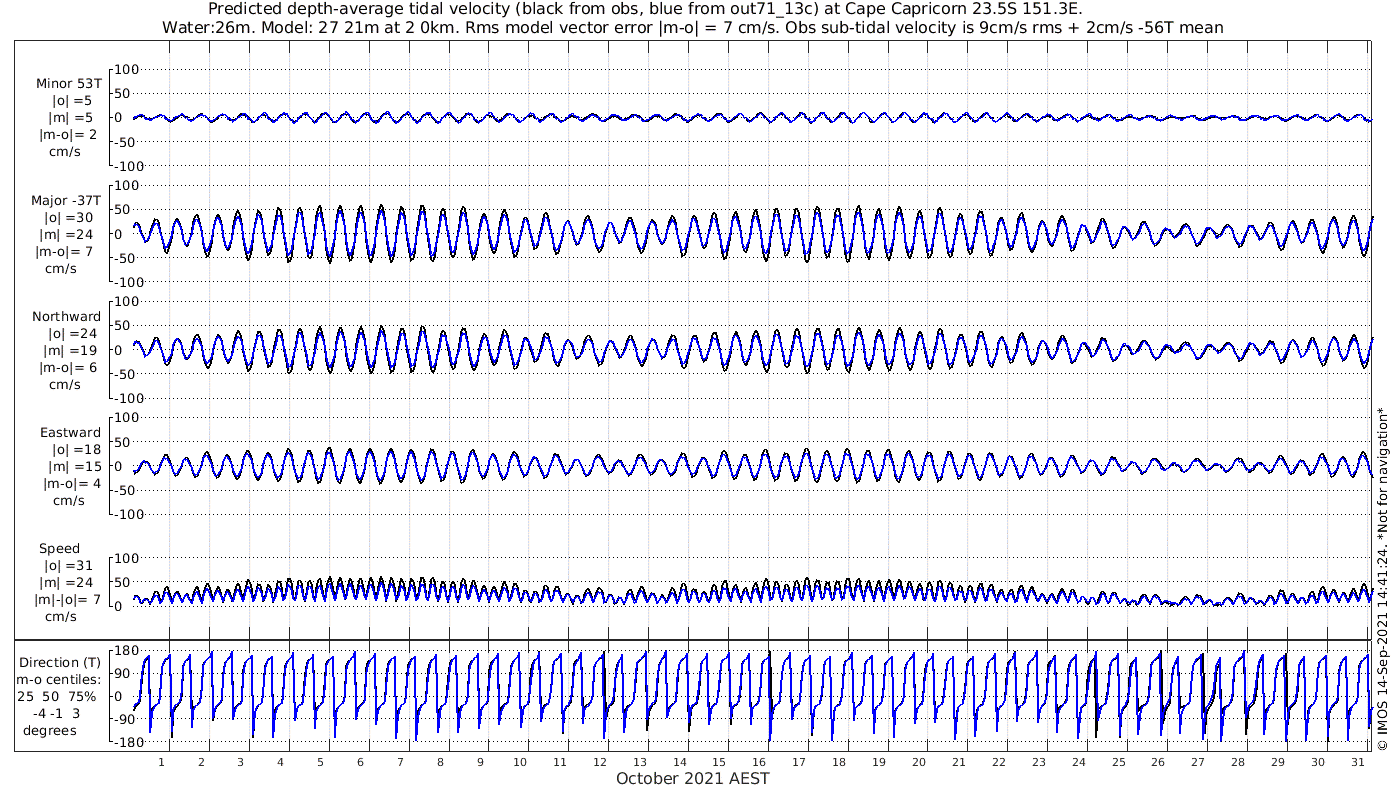
Task: Click the 'm-o centiles:' label
Action: click(x=58, y=679)
